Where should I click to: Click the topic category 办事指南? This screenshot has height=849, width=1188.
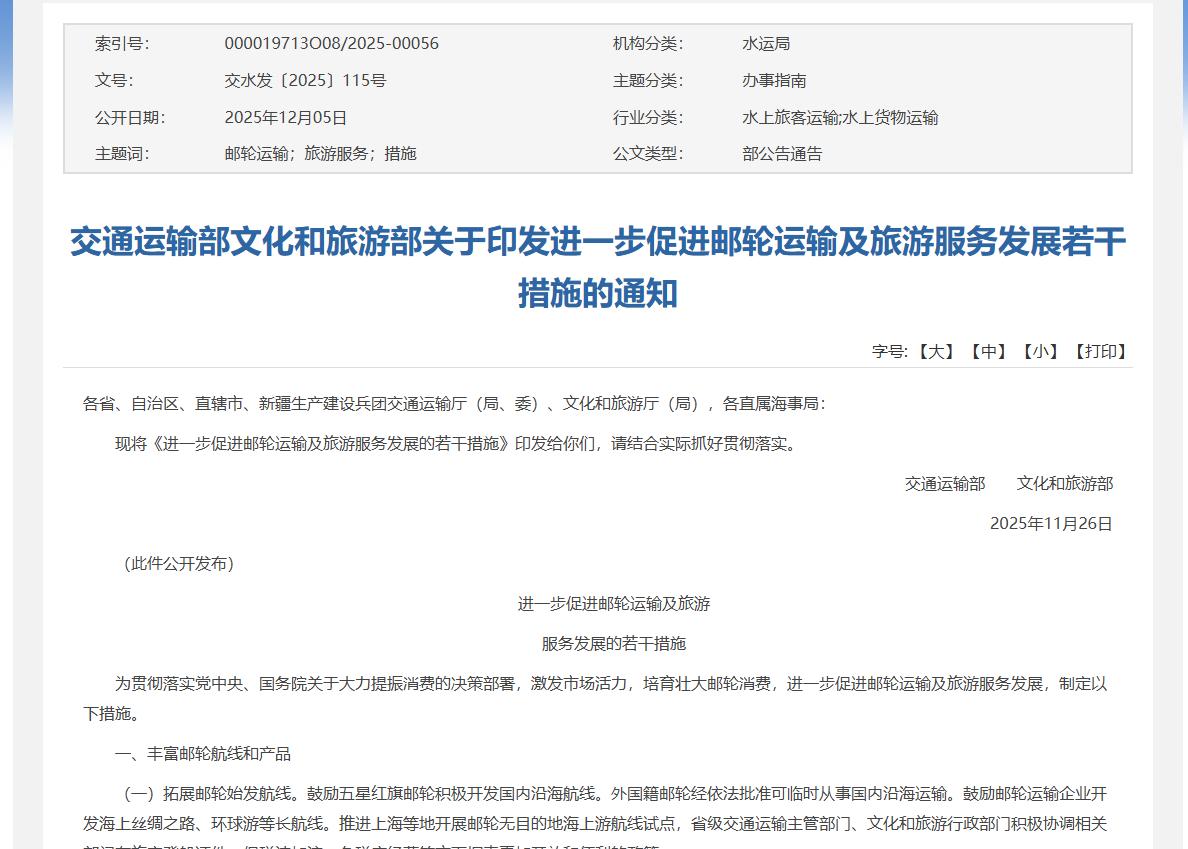click(x=774, y=80)
